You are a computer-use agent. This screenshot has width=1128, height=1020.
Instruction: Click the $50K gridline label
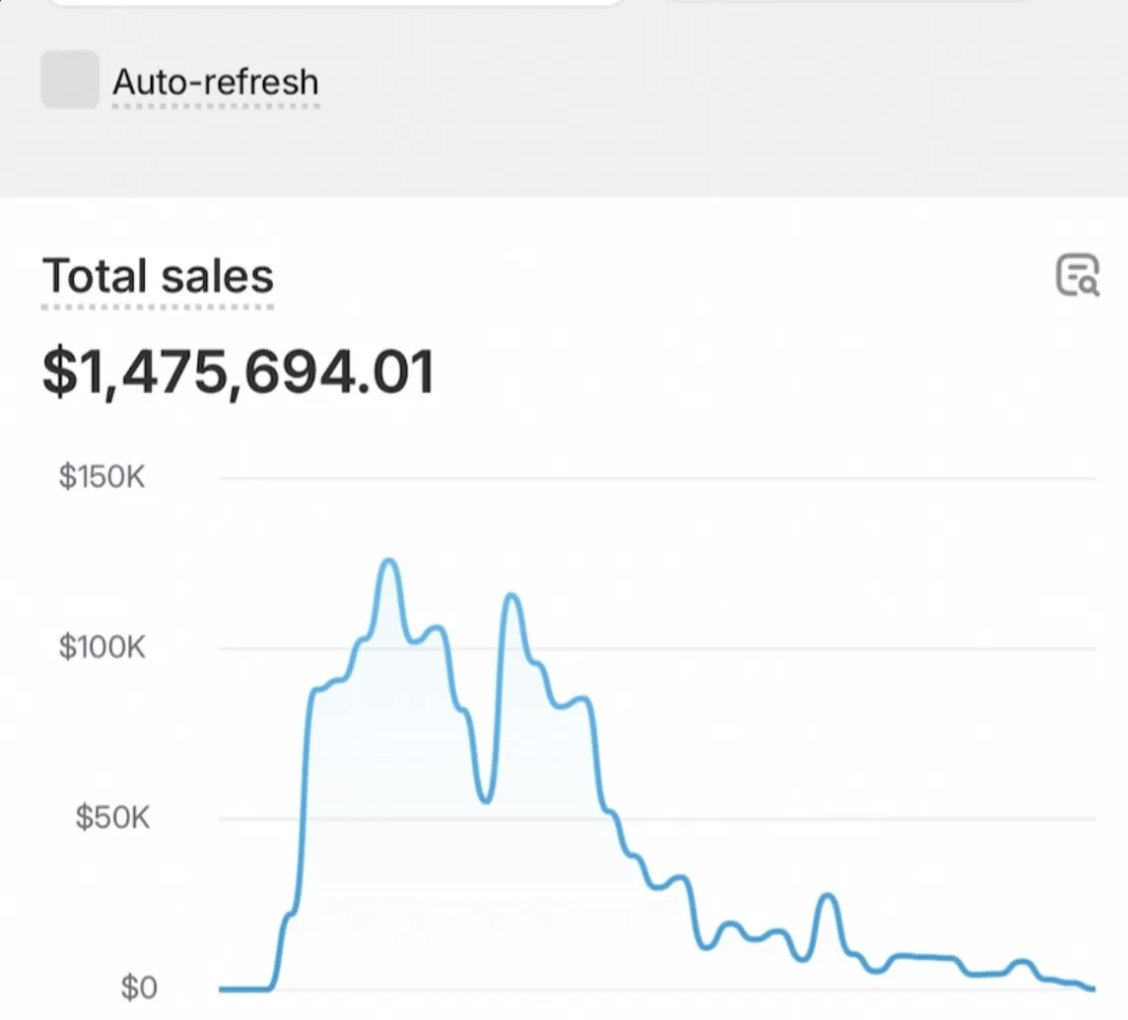112,818
